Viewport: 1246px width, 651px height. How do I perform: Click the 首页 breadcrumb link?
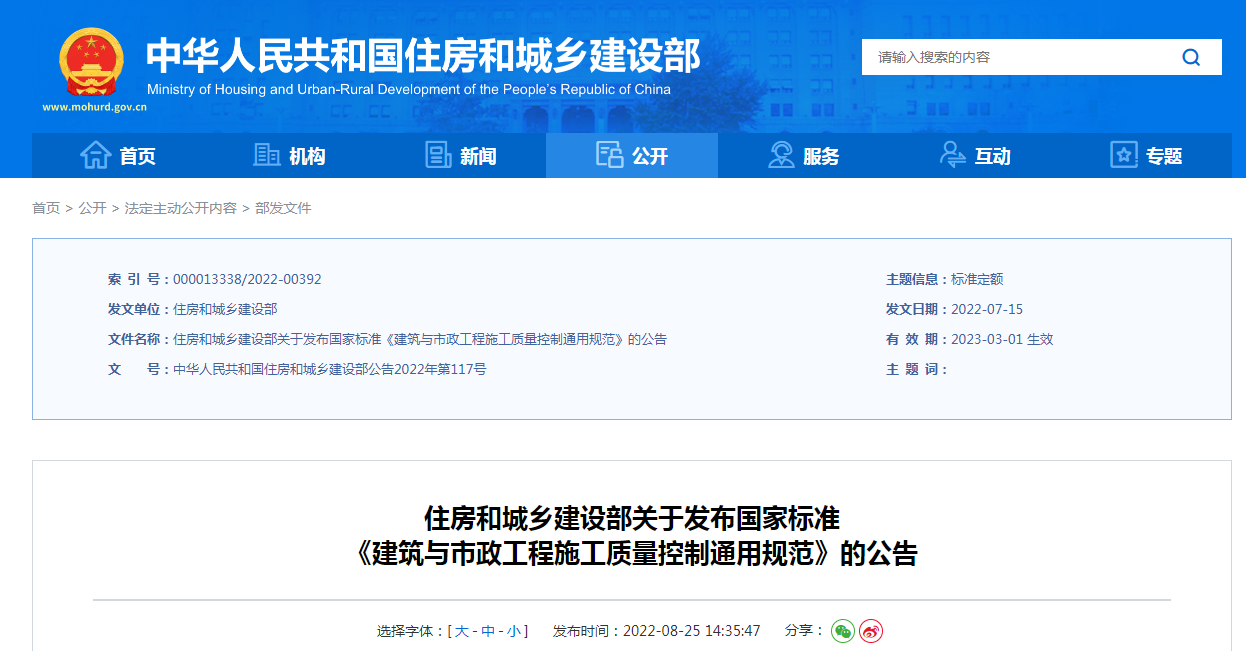point(46,208)
